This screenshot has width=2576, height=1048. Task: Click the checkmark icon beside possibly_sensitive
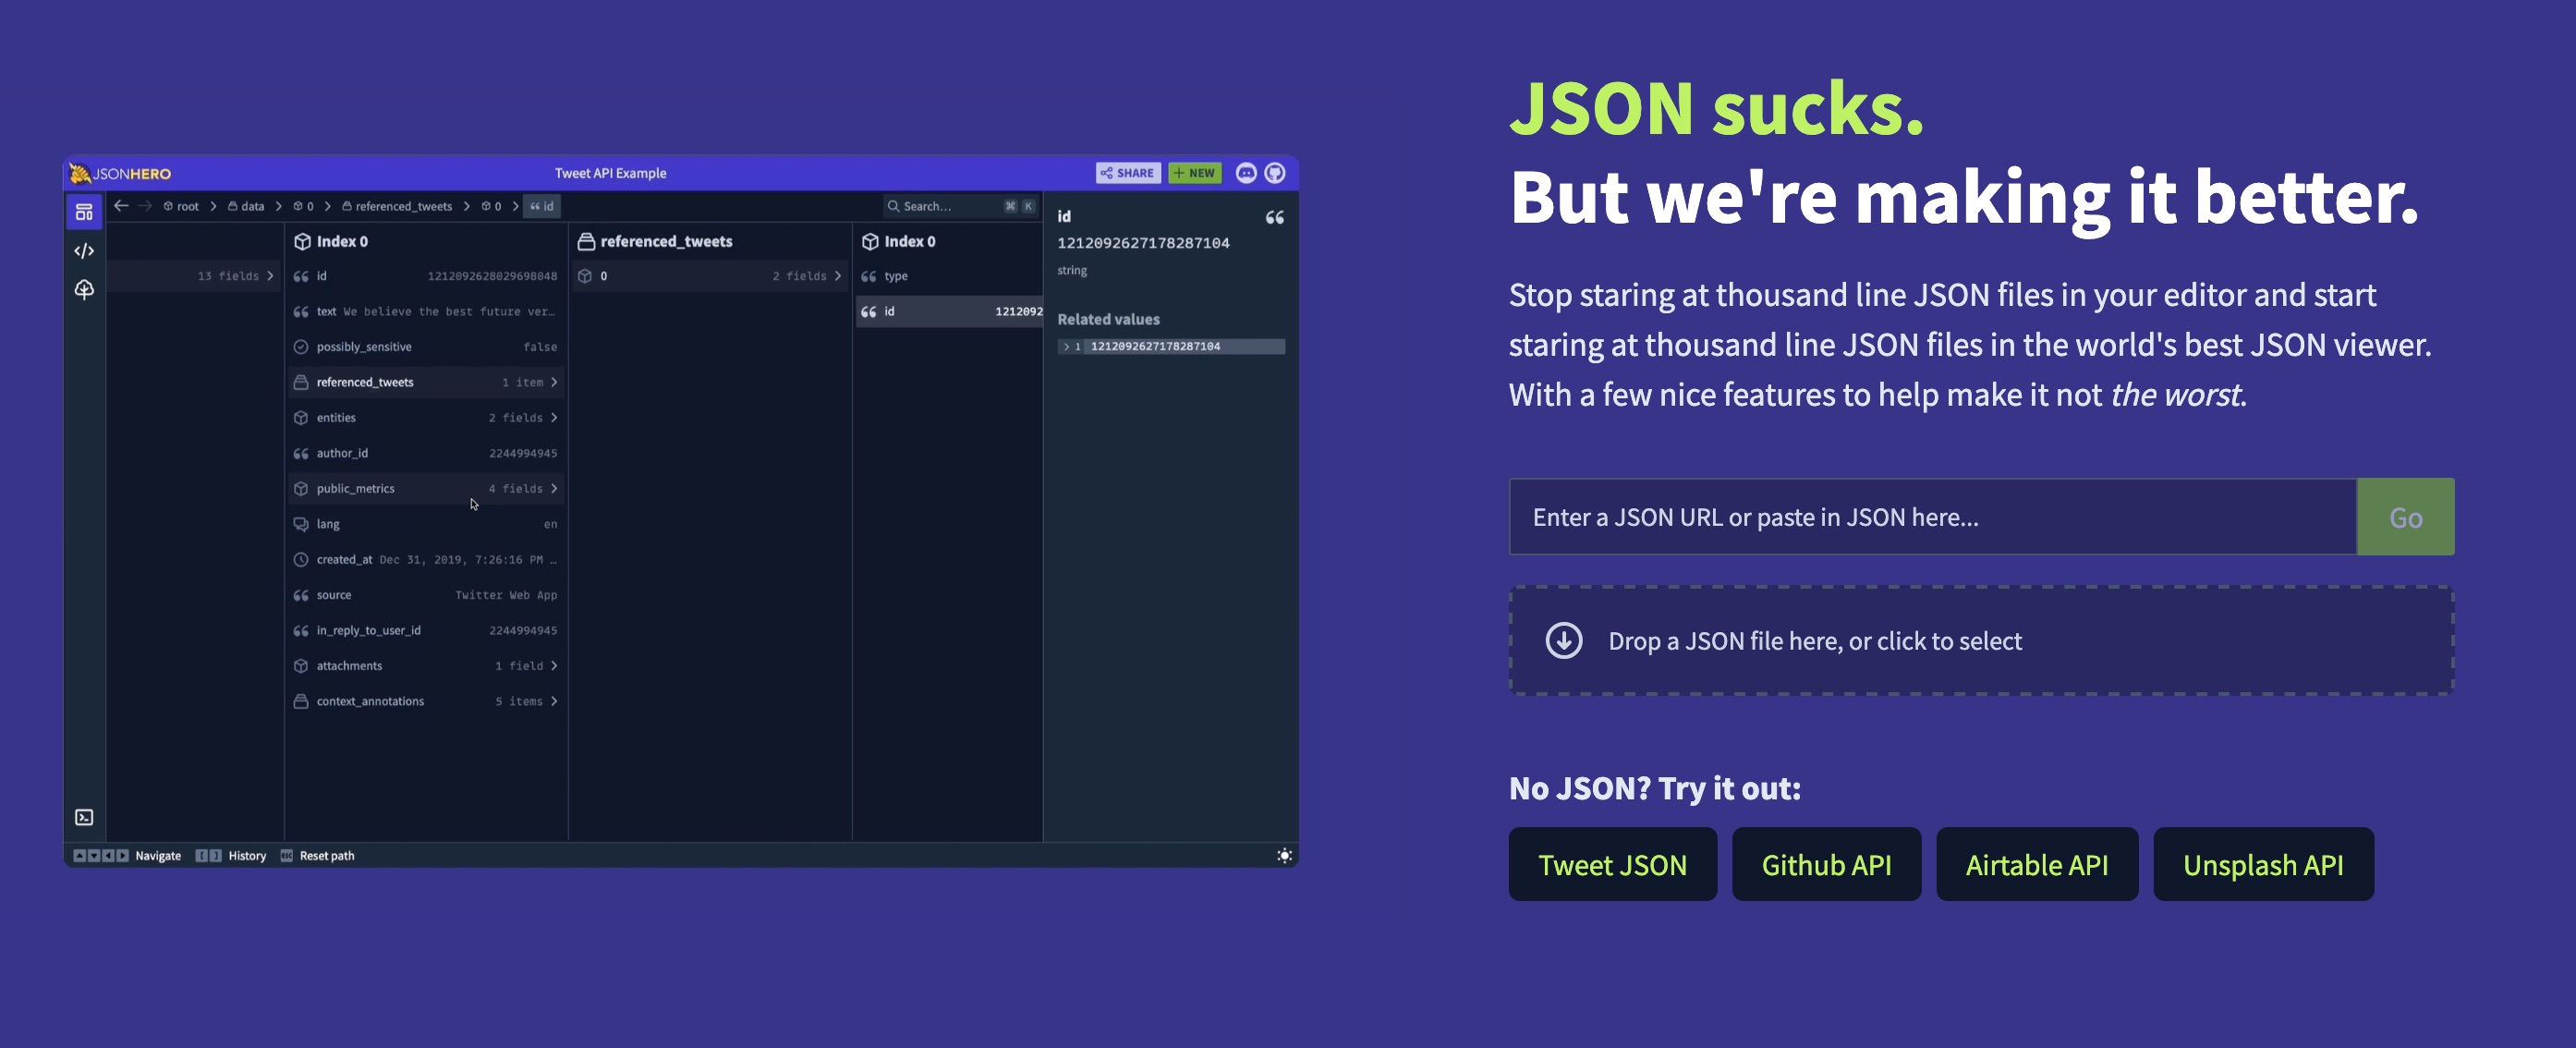(x=300, y=347)
